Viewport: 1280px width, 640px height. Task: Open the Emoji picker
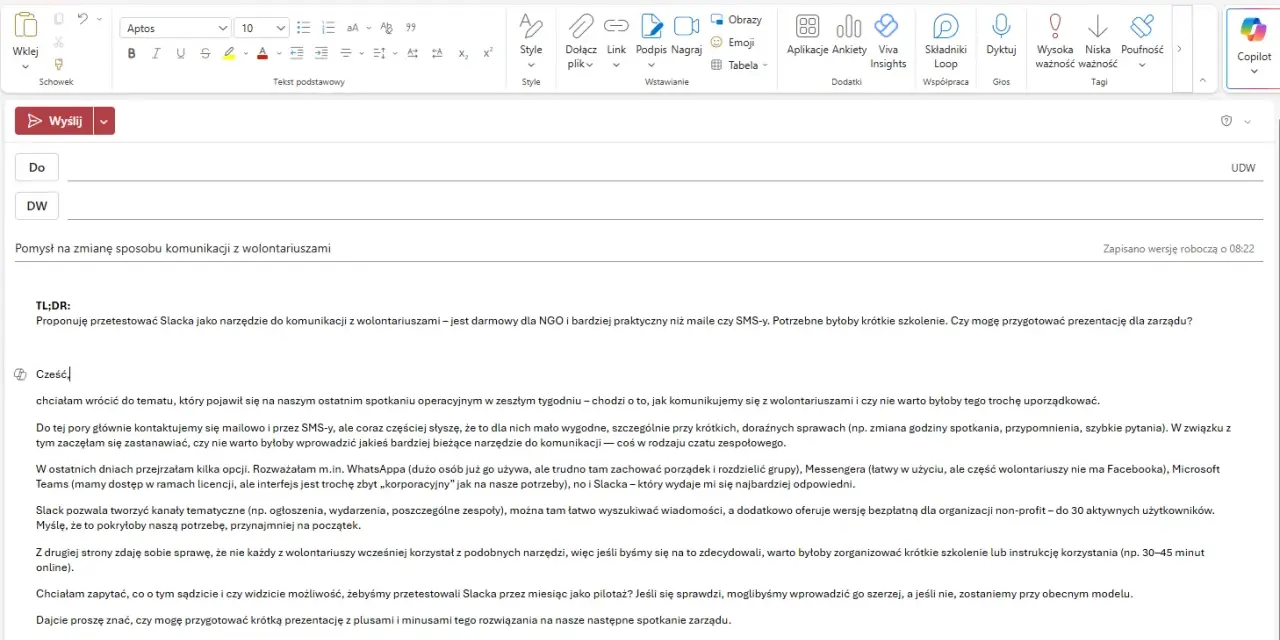pyautogui.click(x=732, y=42)
